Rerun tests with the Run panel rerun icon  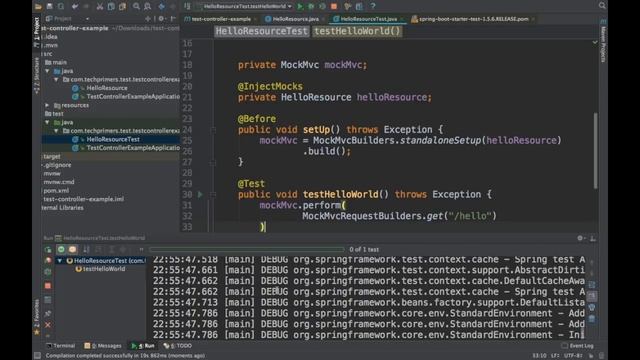pyautogui.click(x=48, y=249)
